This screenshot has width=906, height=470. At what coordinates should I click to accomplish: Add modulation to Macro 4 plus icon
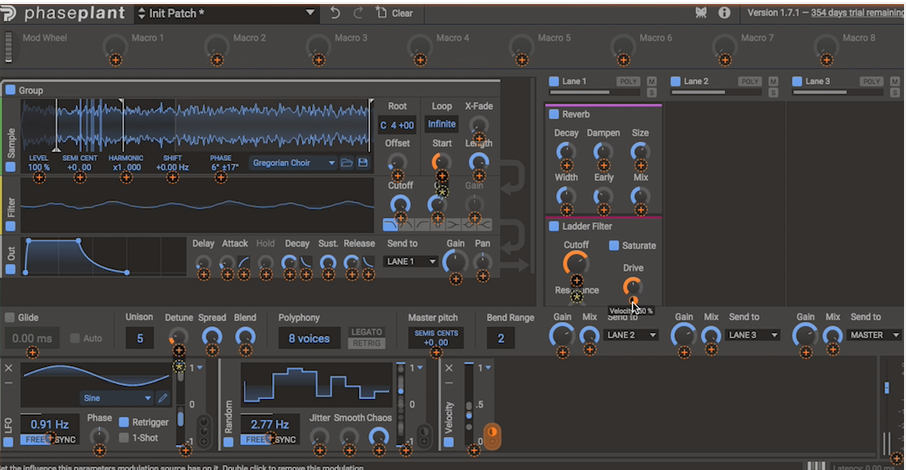(x=420, y=60)
